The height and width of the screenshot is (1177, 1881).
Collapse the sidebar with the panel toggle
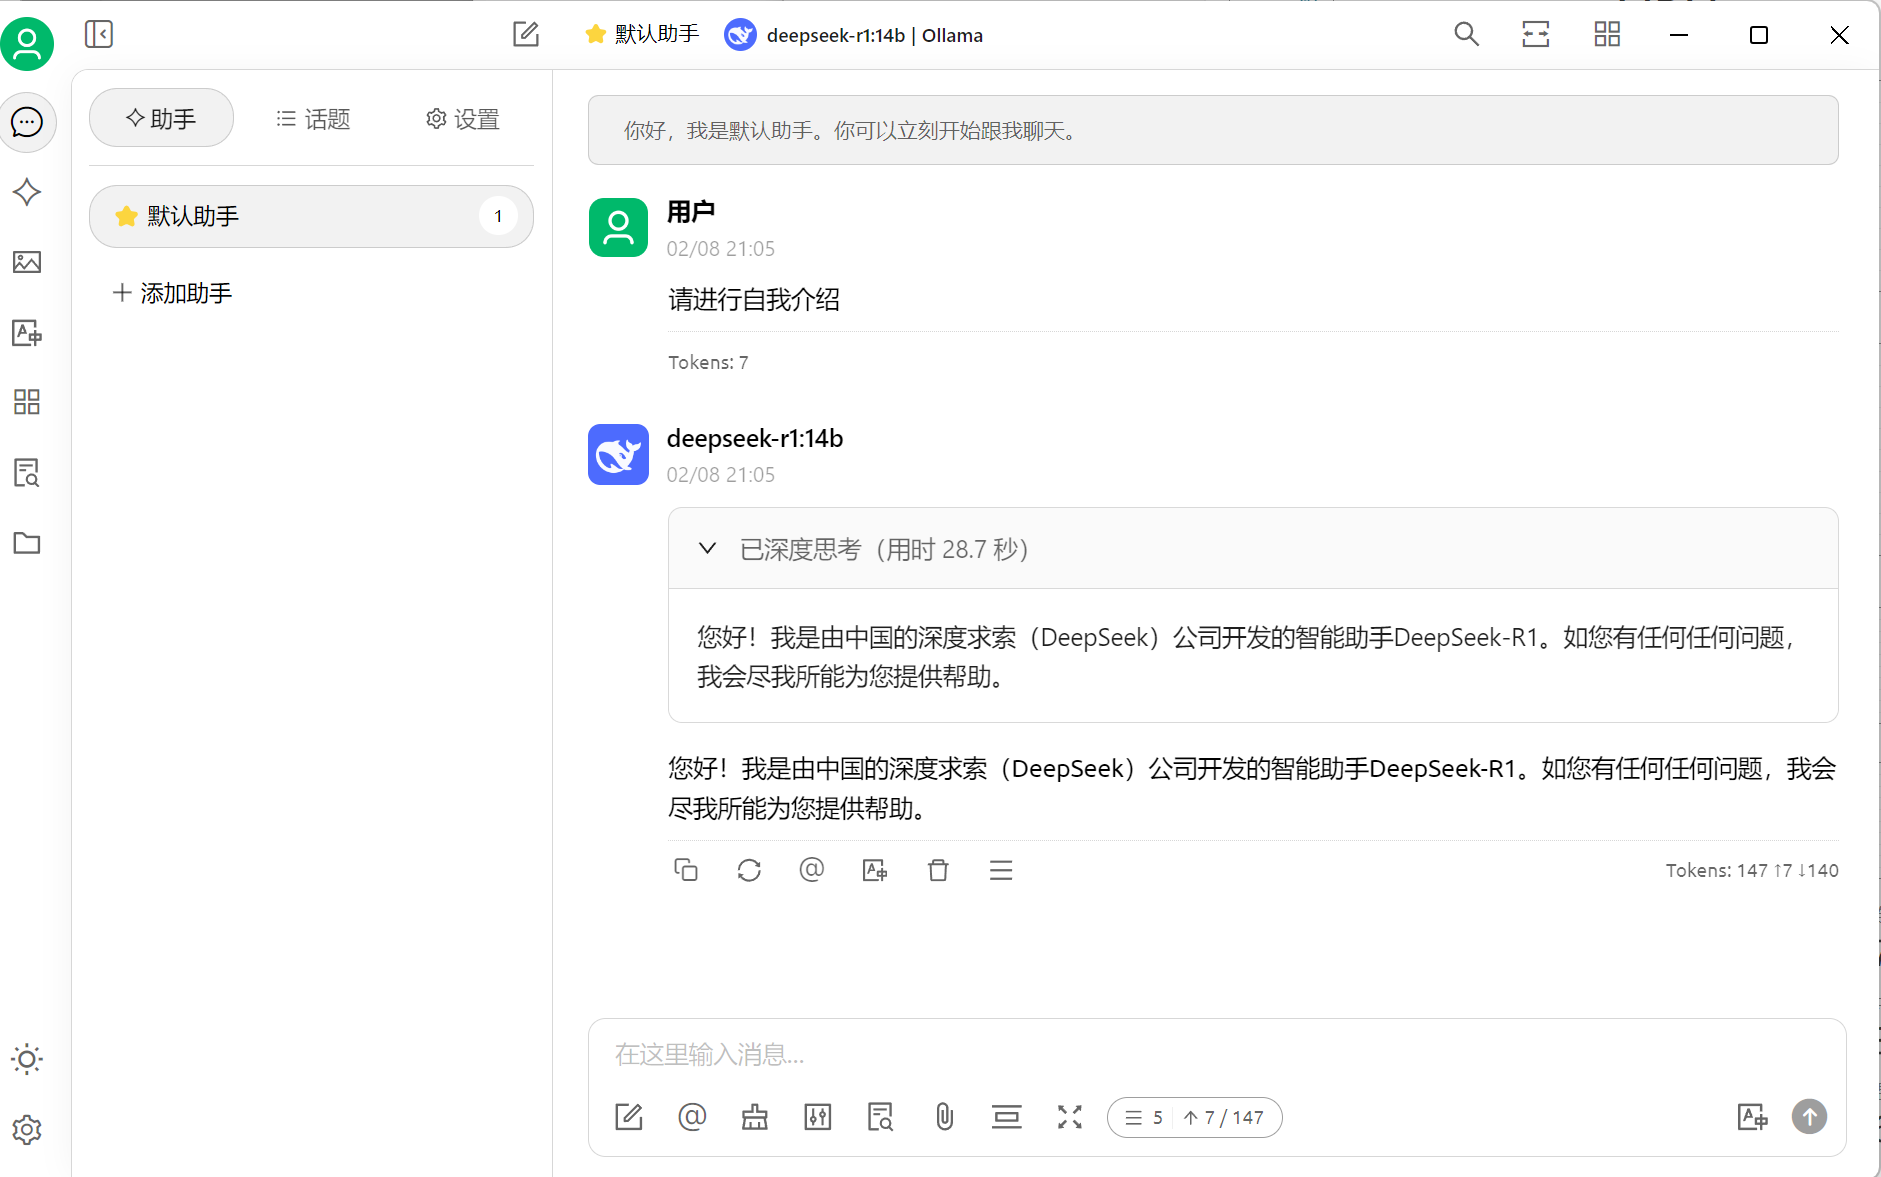99,34
